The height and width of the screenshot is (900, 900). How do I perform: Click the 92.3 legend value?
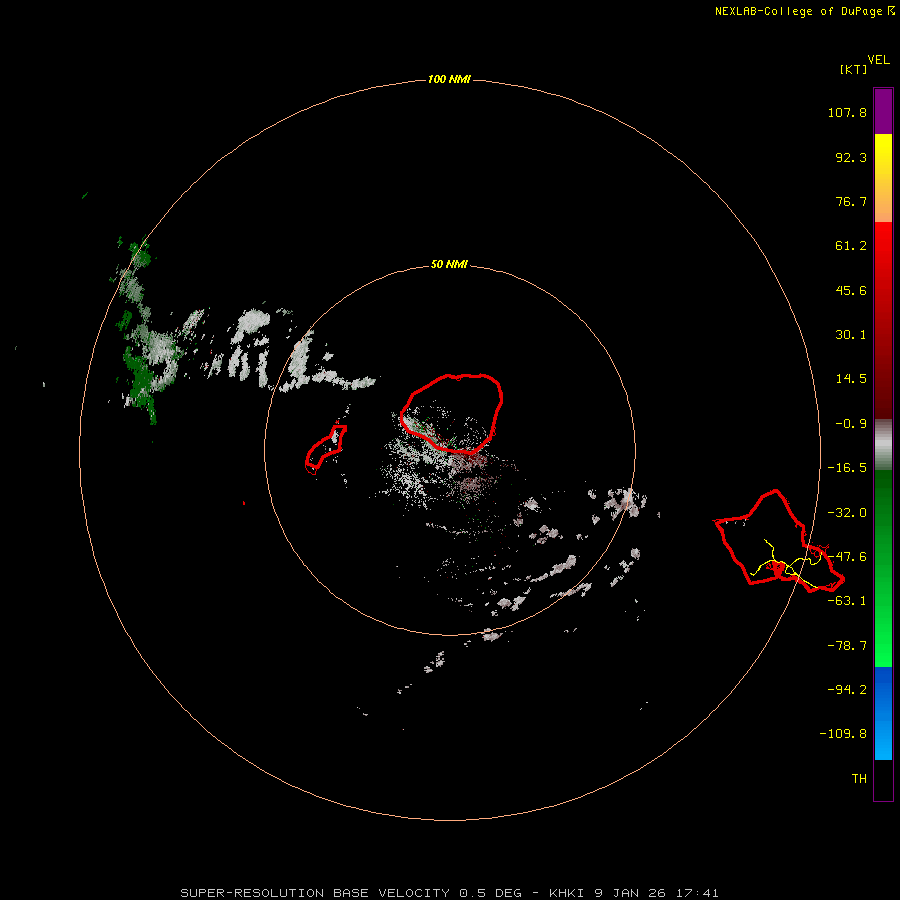tap(851, 157)
